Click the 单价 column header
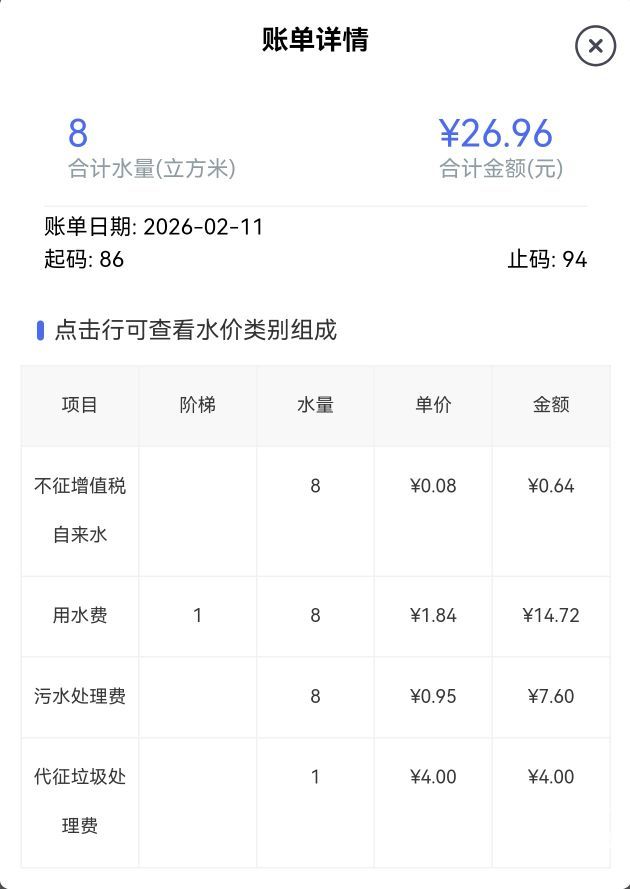This screenshot has height=889, width=630. [x=433, y=405]
